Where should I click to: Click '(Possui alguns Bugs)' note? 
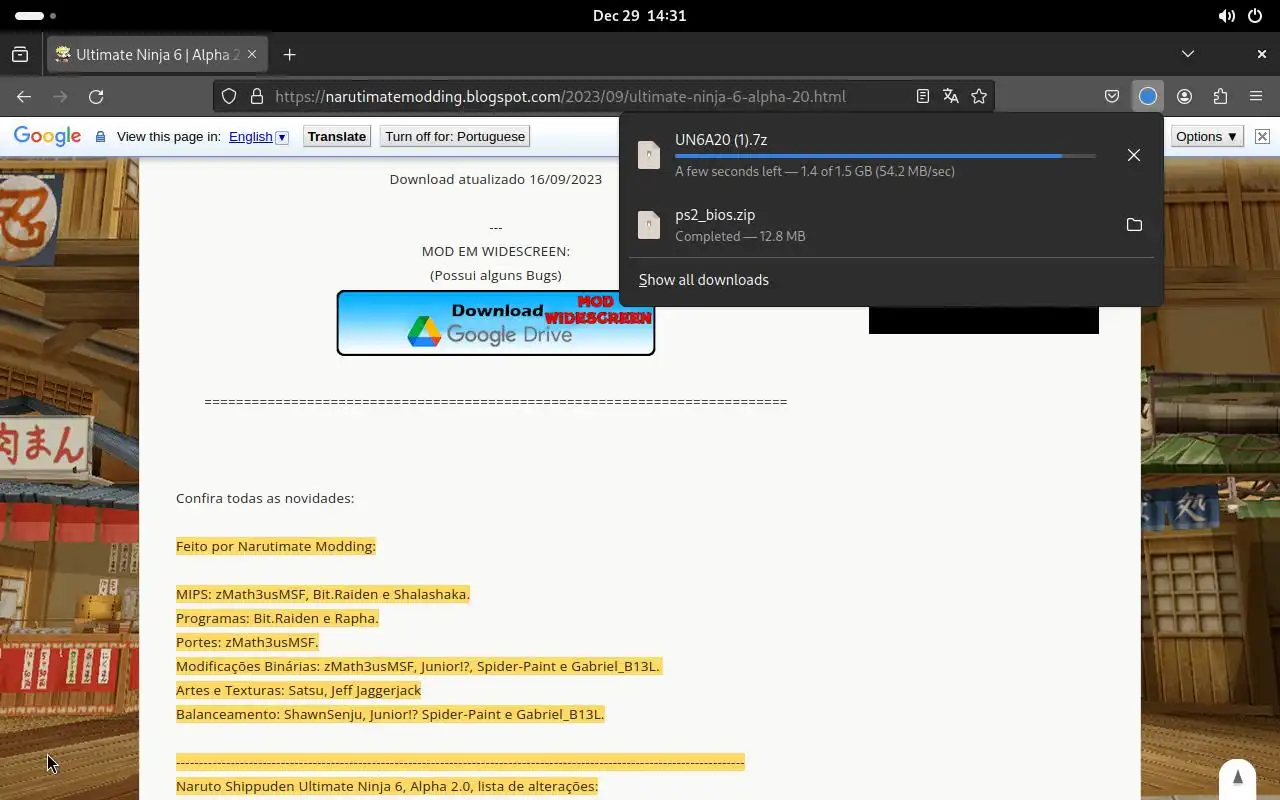tap(496, 275)
